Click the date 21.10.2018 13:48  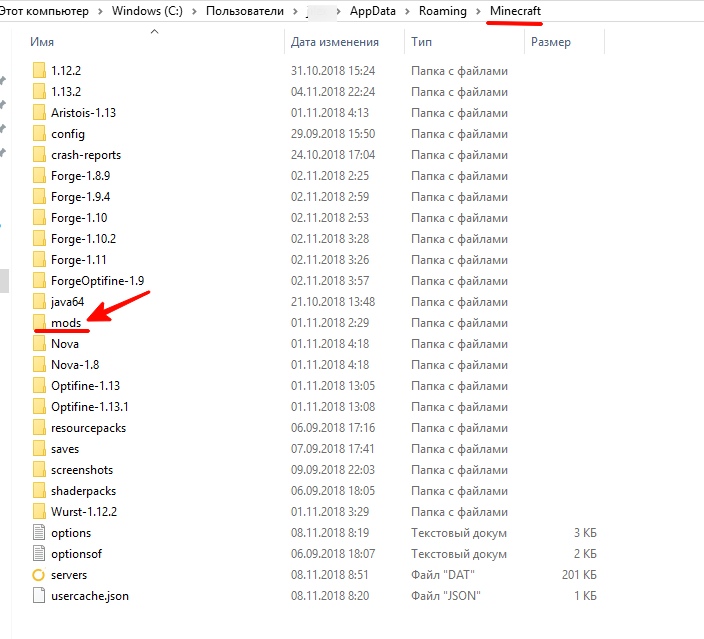tap(333, 302)
